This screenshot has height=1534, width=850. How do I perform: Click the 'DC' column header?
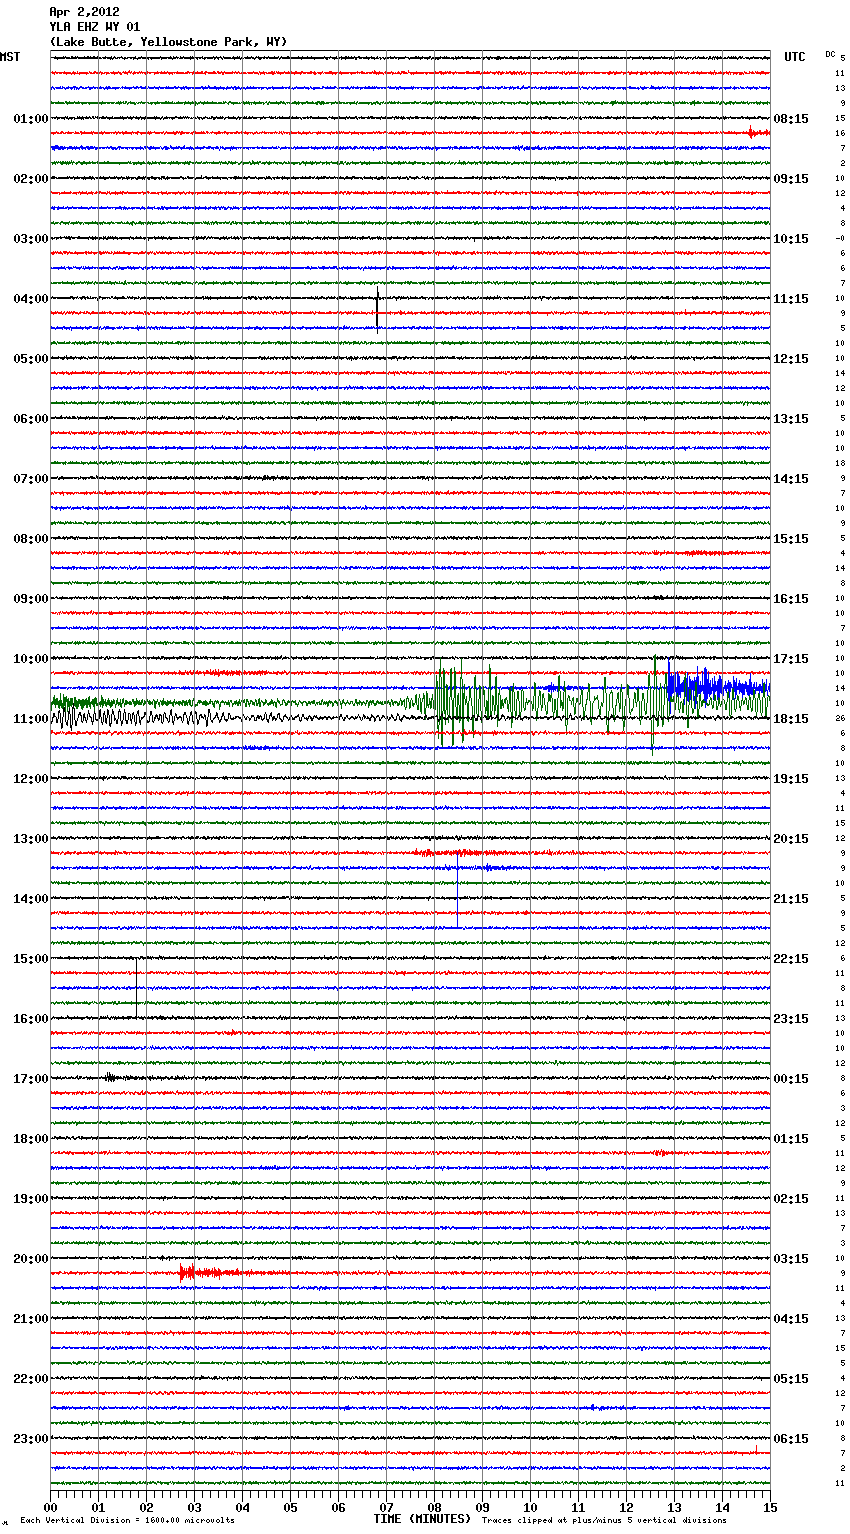coord(830,54)
